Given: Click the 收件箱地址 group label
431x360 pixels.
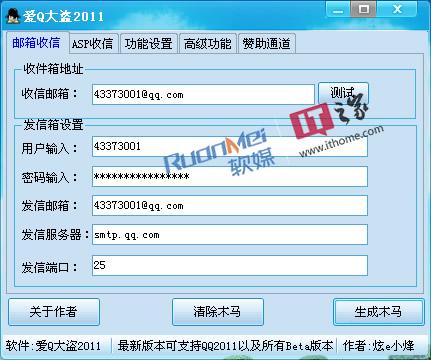Looking at the screenshot, I should tap(53, 69).
